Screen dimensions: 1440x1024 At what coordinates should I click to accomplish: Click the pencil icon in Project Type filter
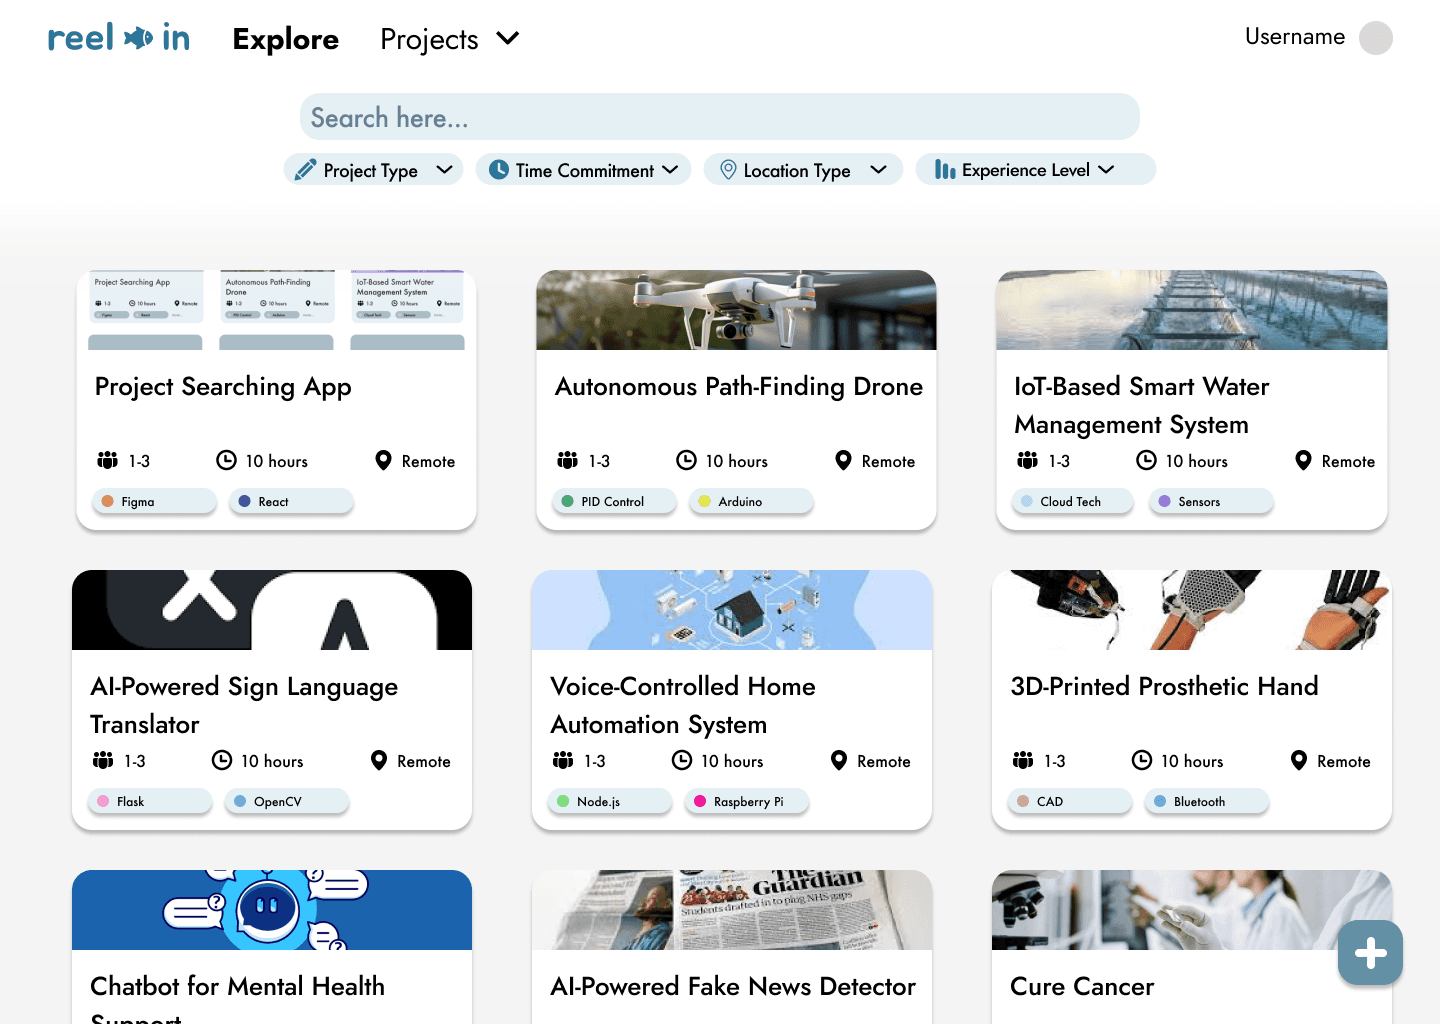[x=305, y=170]
